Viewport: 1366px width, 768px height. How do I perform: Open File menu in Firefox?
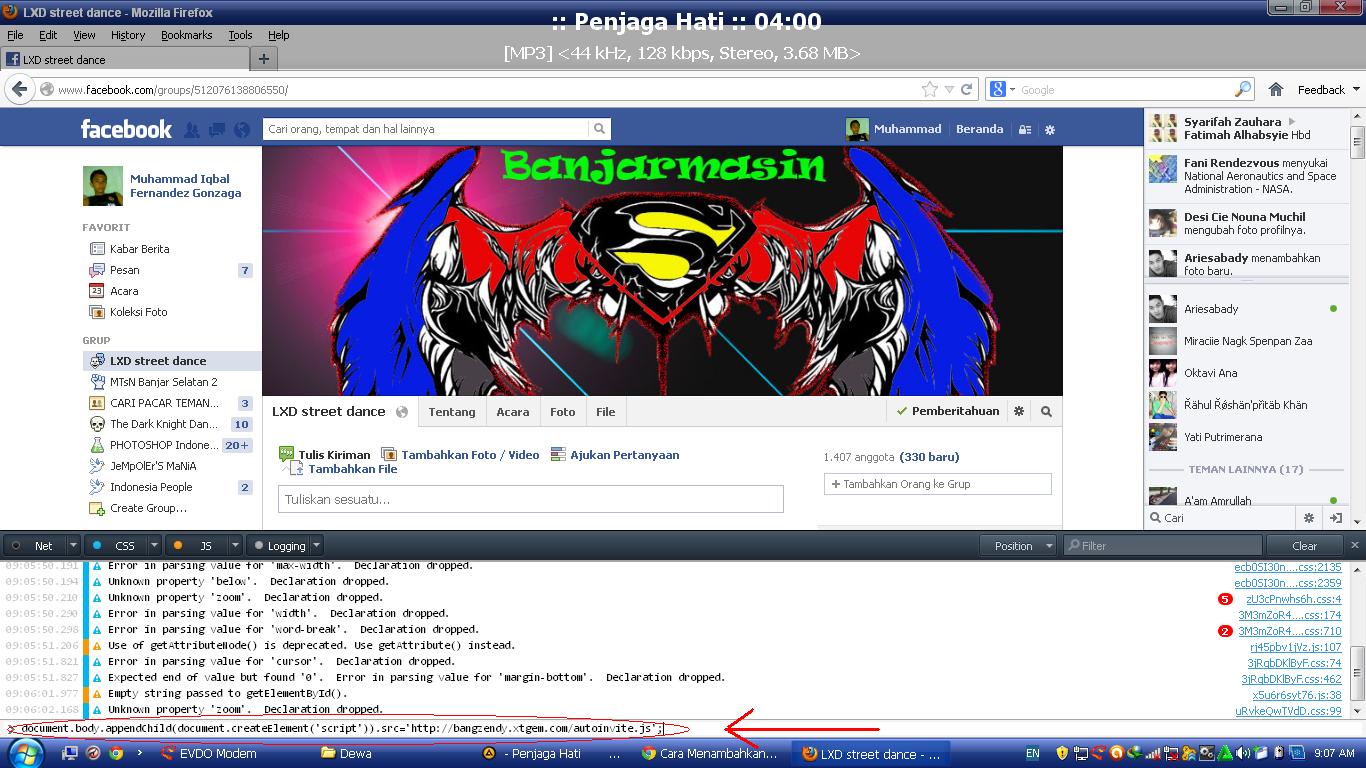click(15, 35)
